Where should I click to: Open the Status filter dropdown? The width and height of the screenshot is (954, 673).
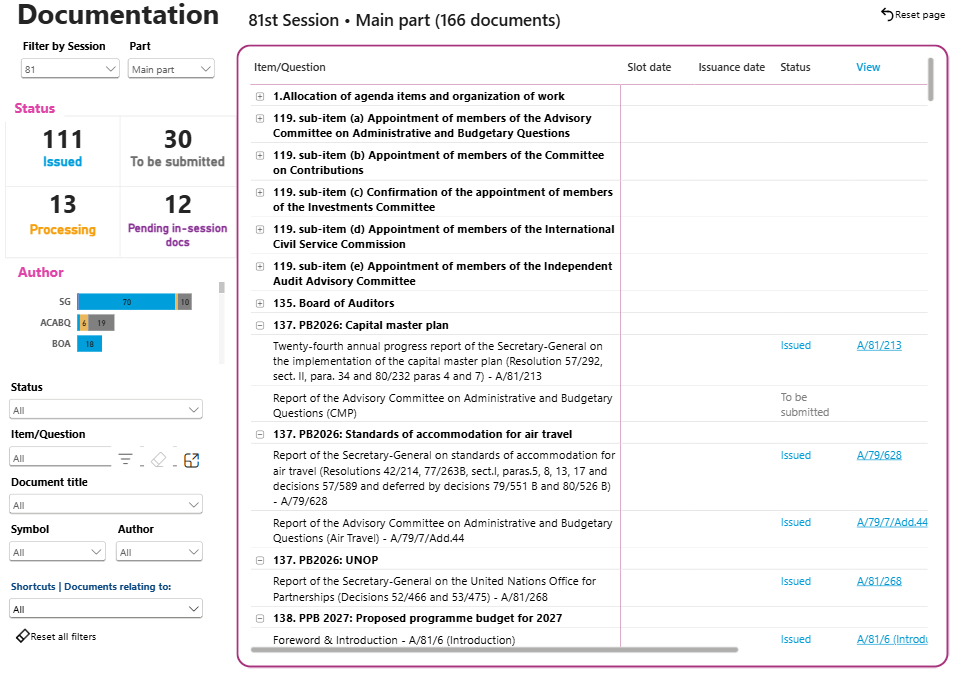coord(106,410)
